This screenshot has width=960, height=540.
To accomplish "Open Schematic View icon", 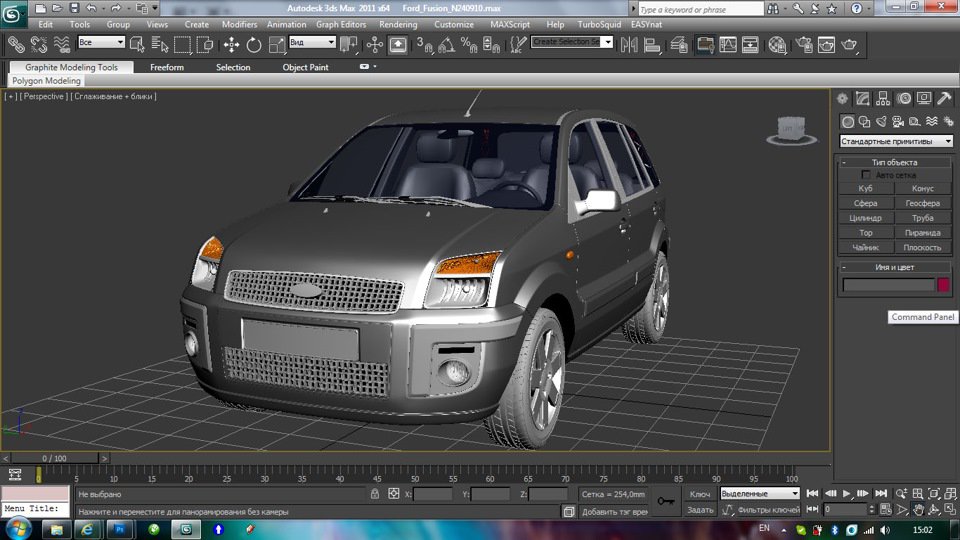I will (750, 45).
